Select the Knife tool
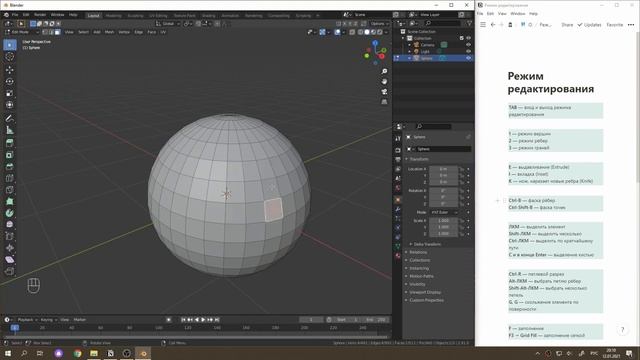640x360 pixels. (10, 190)
